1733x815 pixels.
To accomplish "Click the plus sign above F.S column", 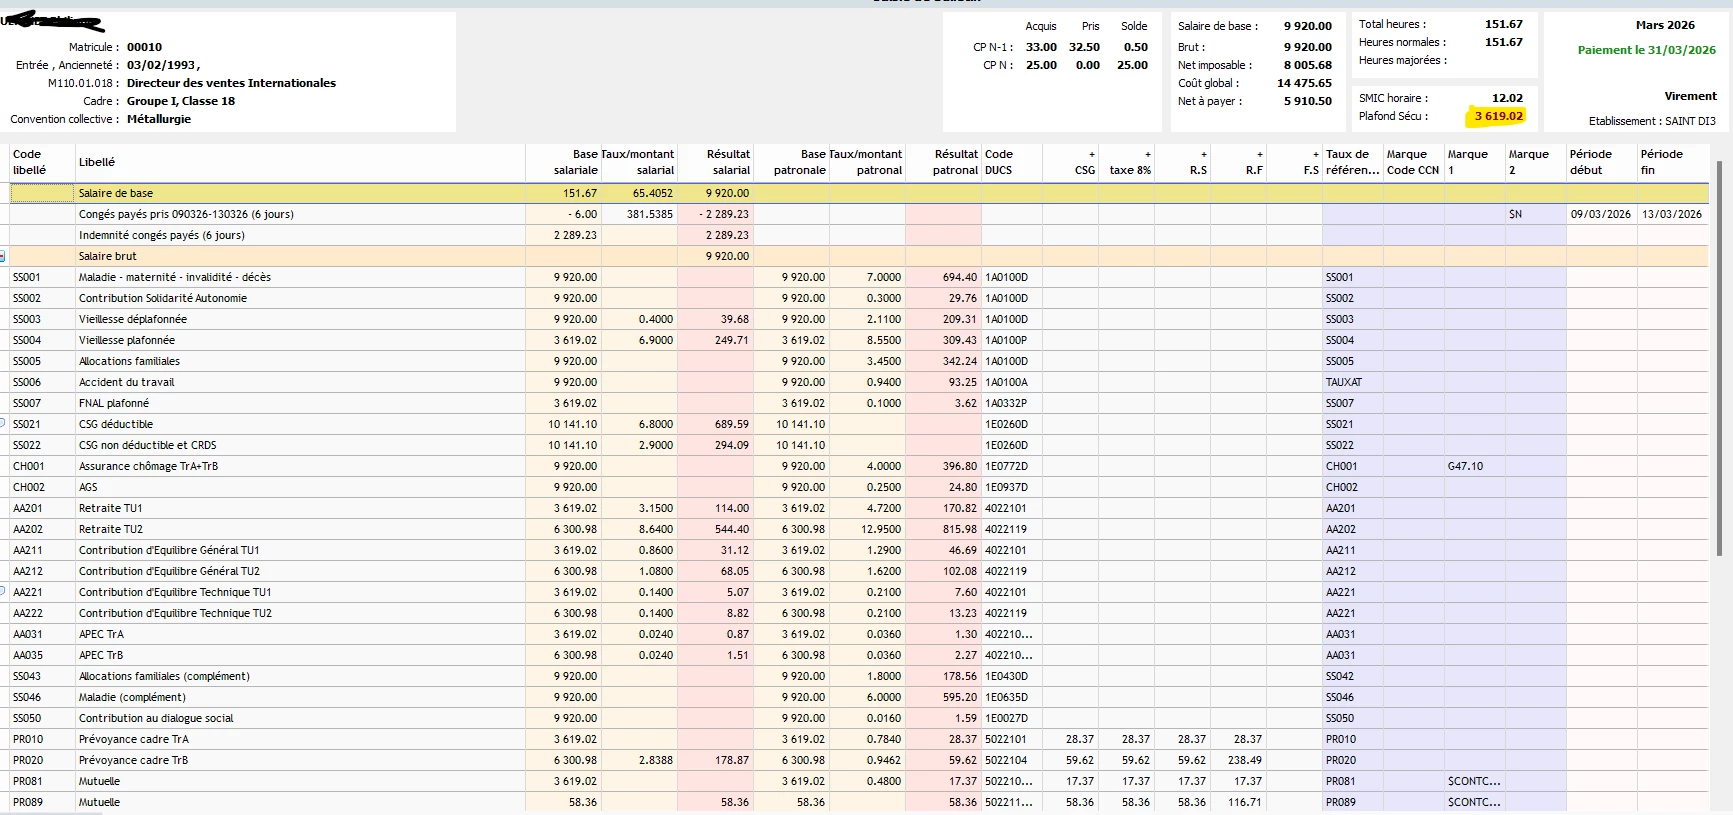I will 1315,154.
